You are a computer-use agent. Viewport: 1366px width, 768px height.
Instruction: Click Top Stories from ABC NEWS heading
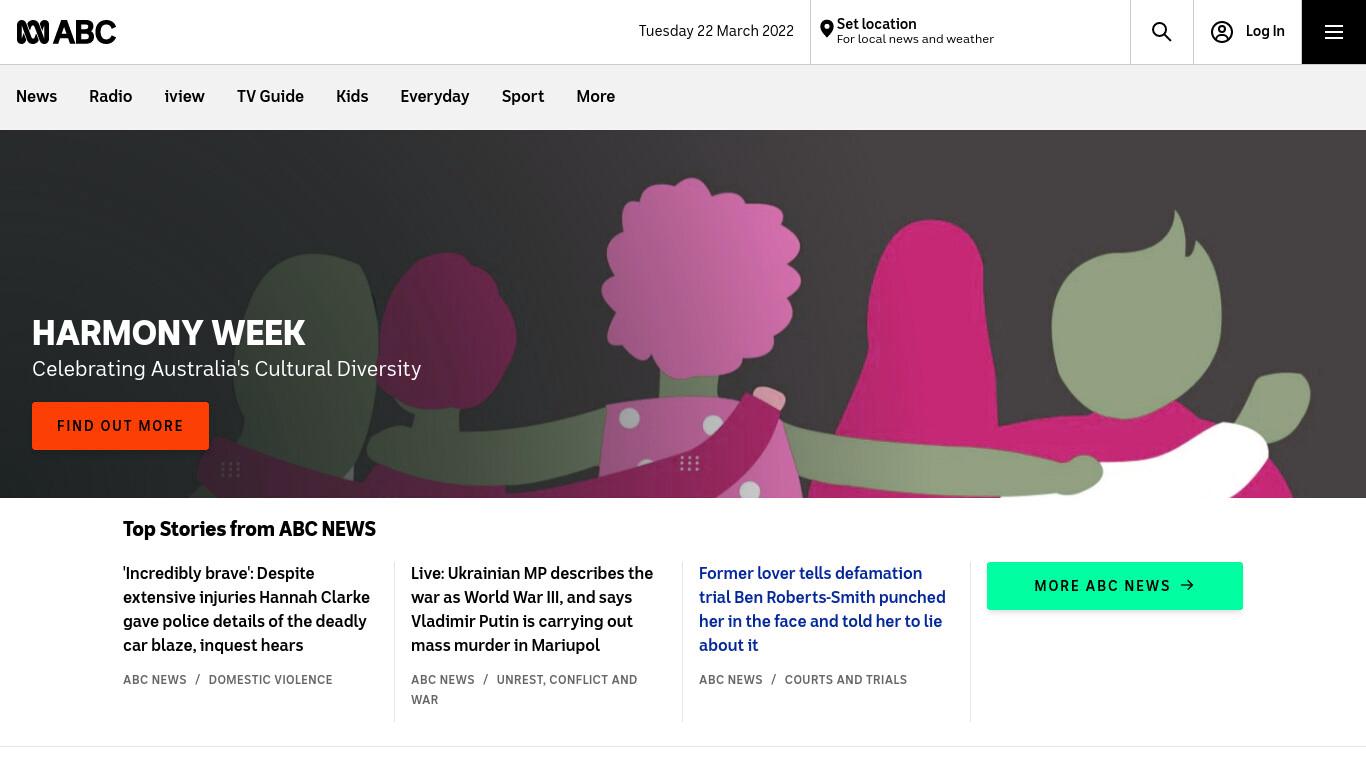pyautogui.click(x=249, y=530)
